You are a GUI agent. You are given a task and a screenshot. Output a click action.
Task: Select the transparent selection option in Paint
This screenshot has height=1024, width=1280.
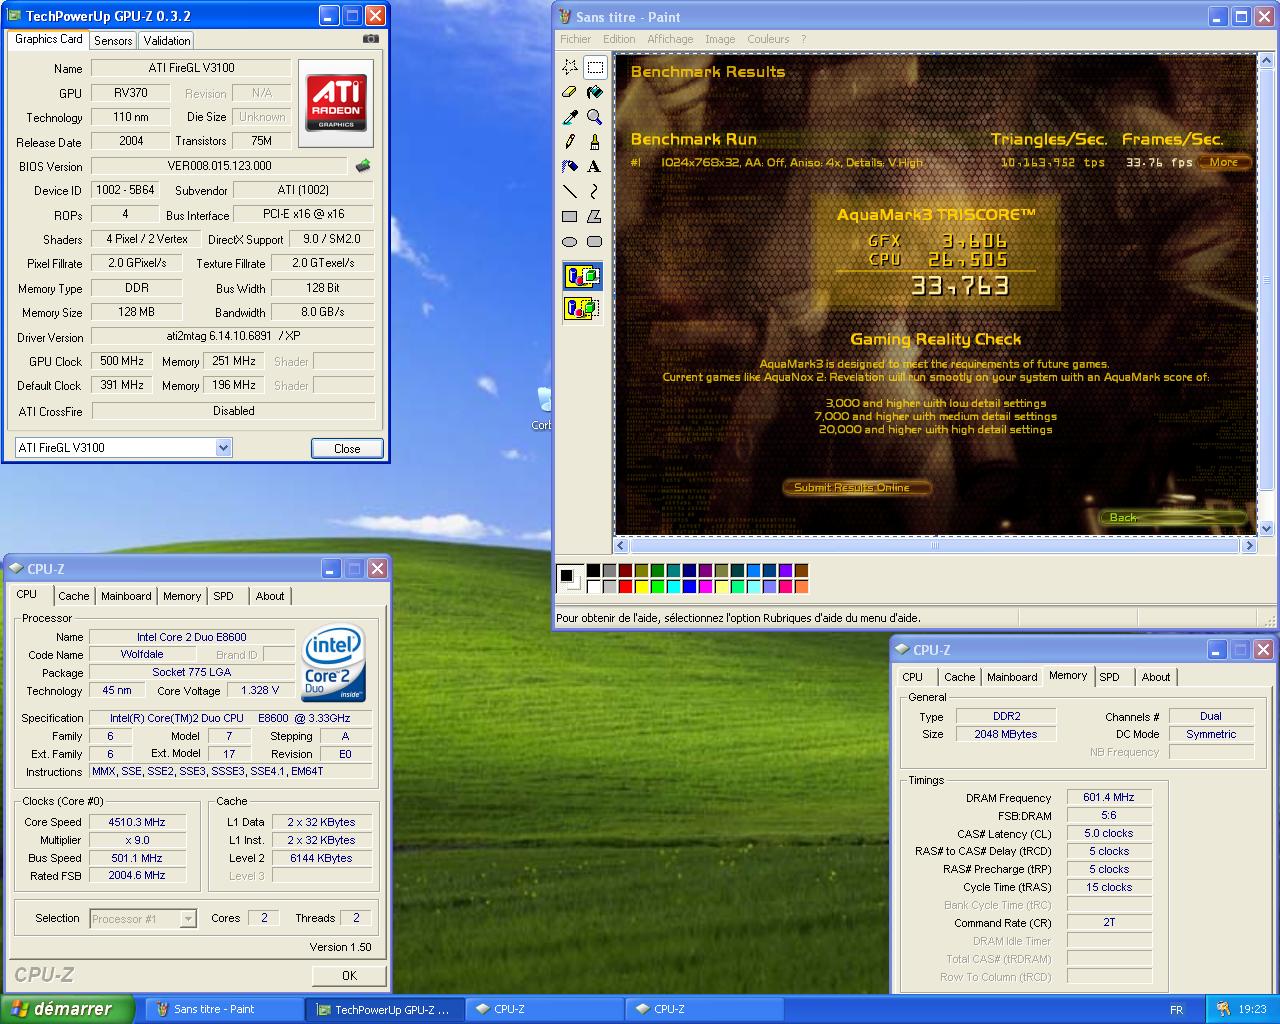[582, 308]
